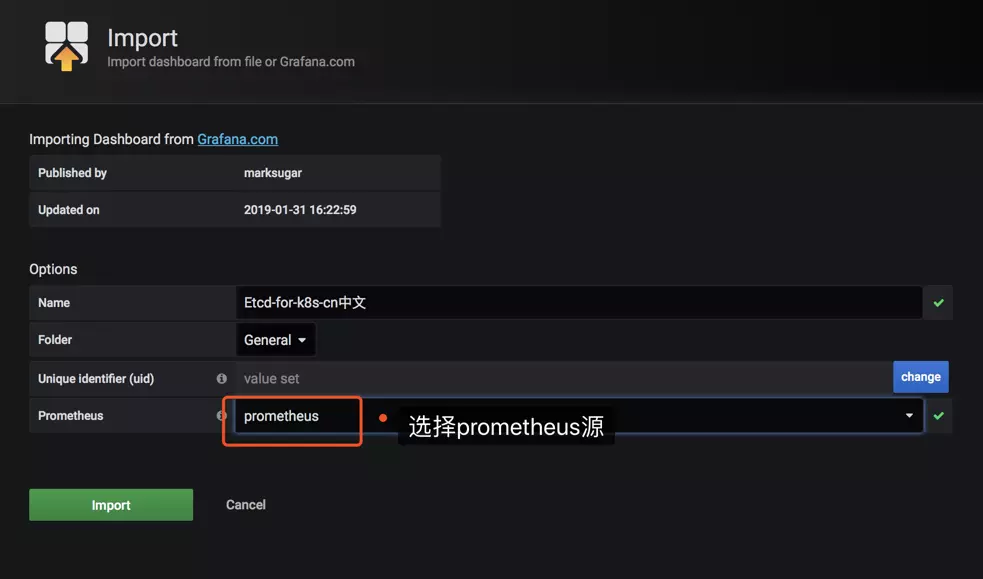Click the Folder row label

click(x=55, y=340)
